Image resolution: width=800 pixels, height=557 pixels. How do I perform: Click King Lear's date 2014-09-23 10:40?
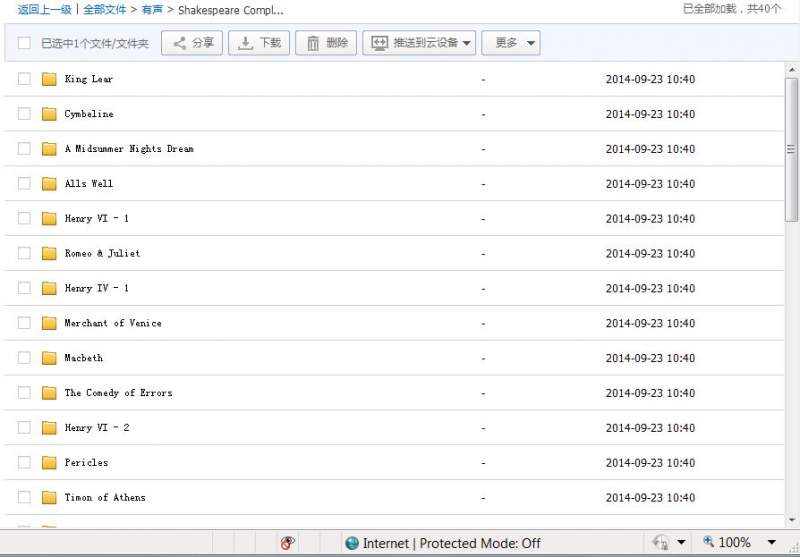pos(650,79)
